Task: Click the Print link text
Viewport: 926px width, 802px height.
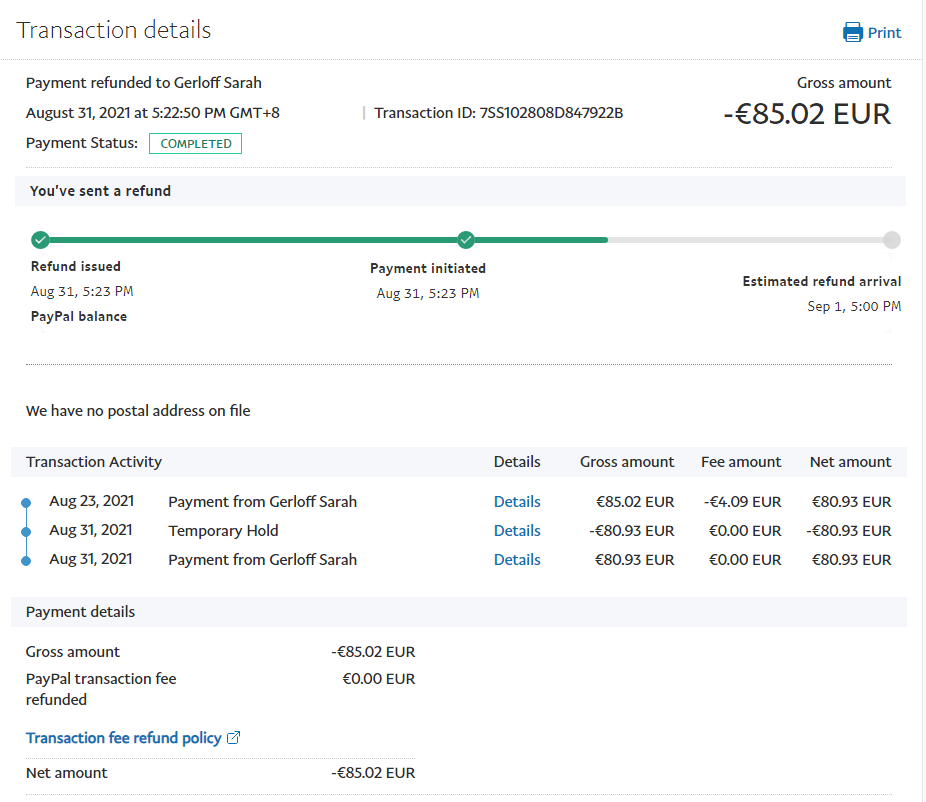Action: click(884, 33)
